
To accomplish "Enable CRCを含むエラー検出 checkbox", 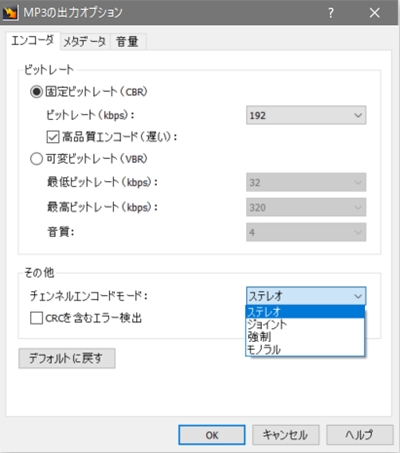I will (x=36, y=318).
